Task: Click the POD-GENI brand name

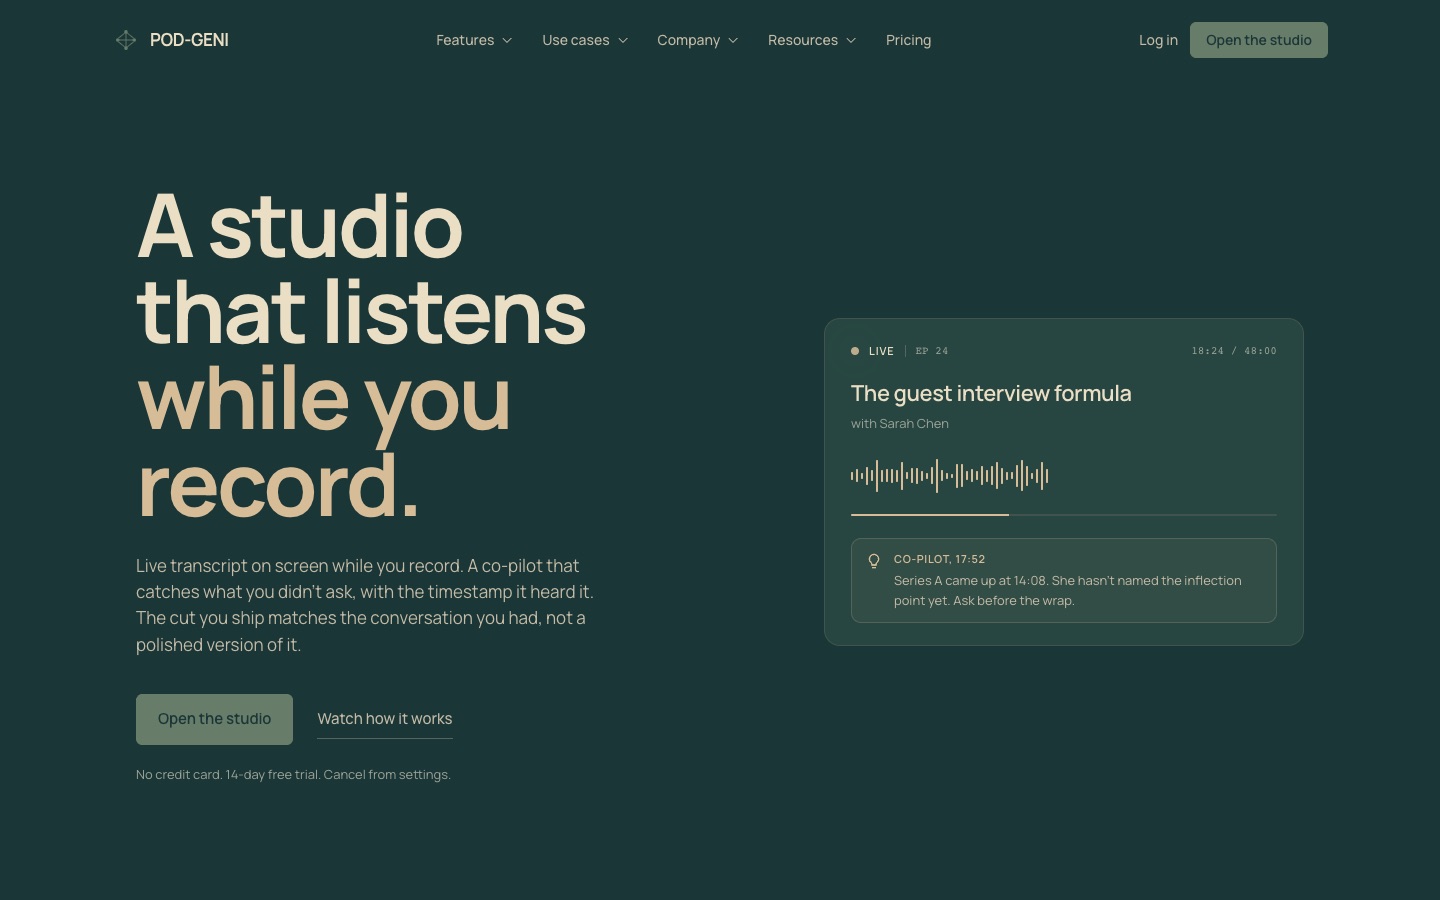Action: coord(189,40)
